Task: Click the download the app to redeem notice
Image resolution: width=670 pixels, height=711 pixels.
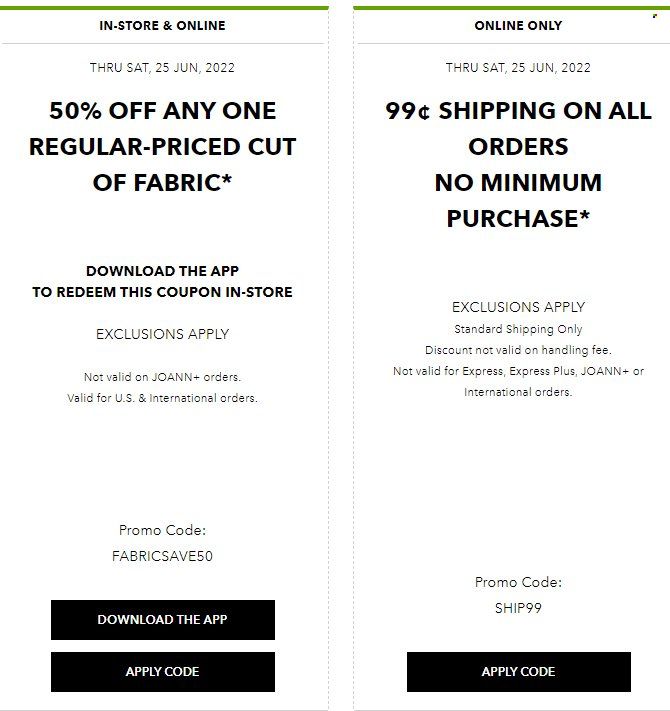Action: pyautogui.click(x=162, y=281)
